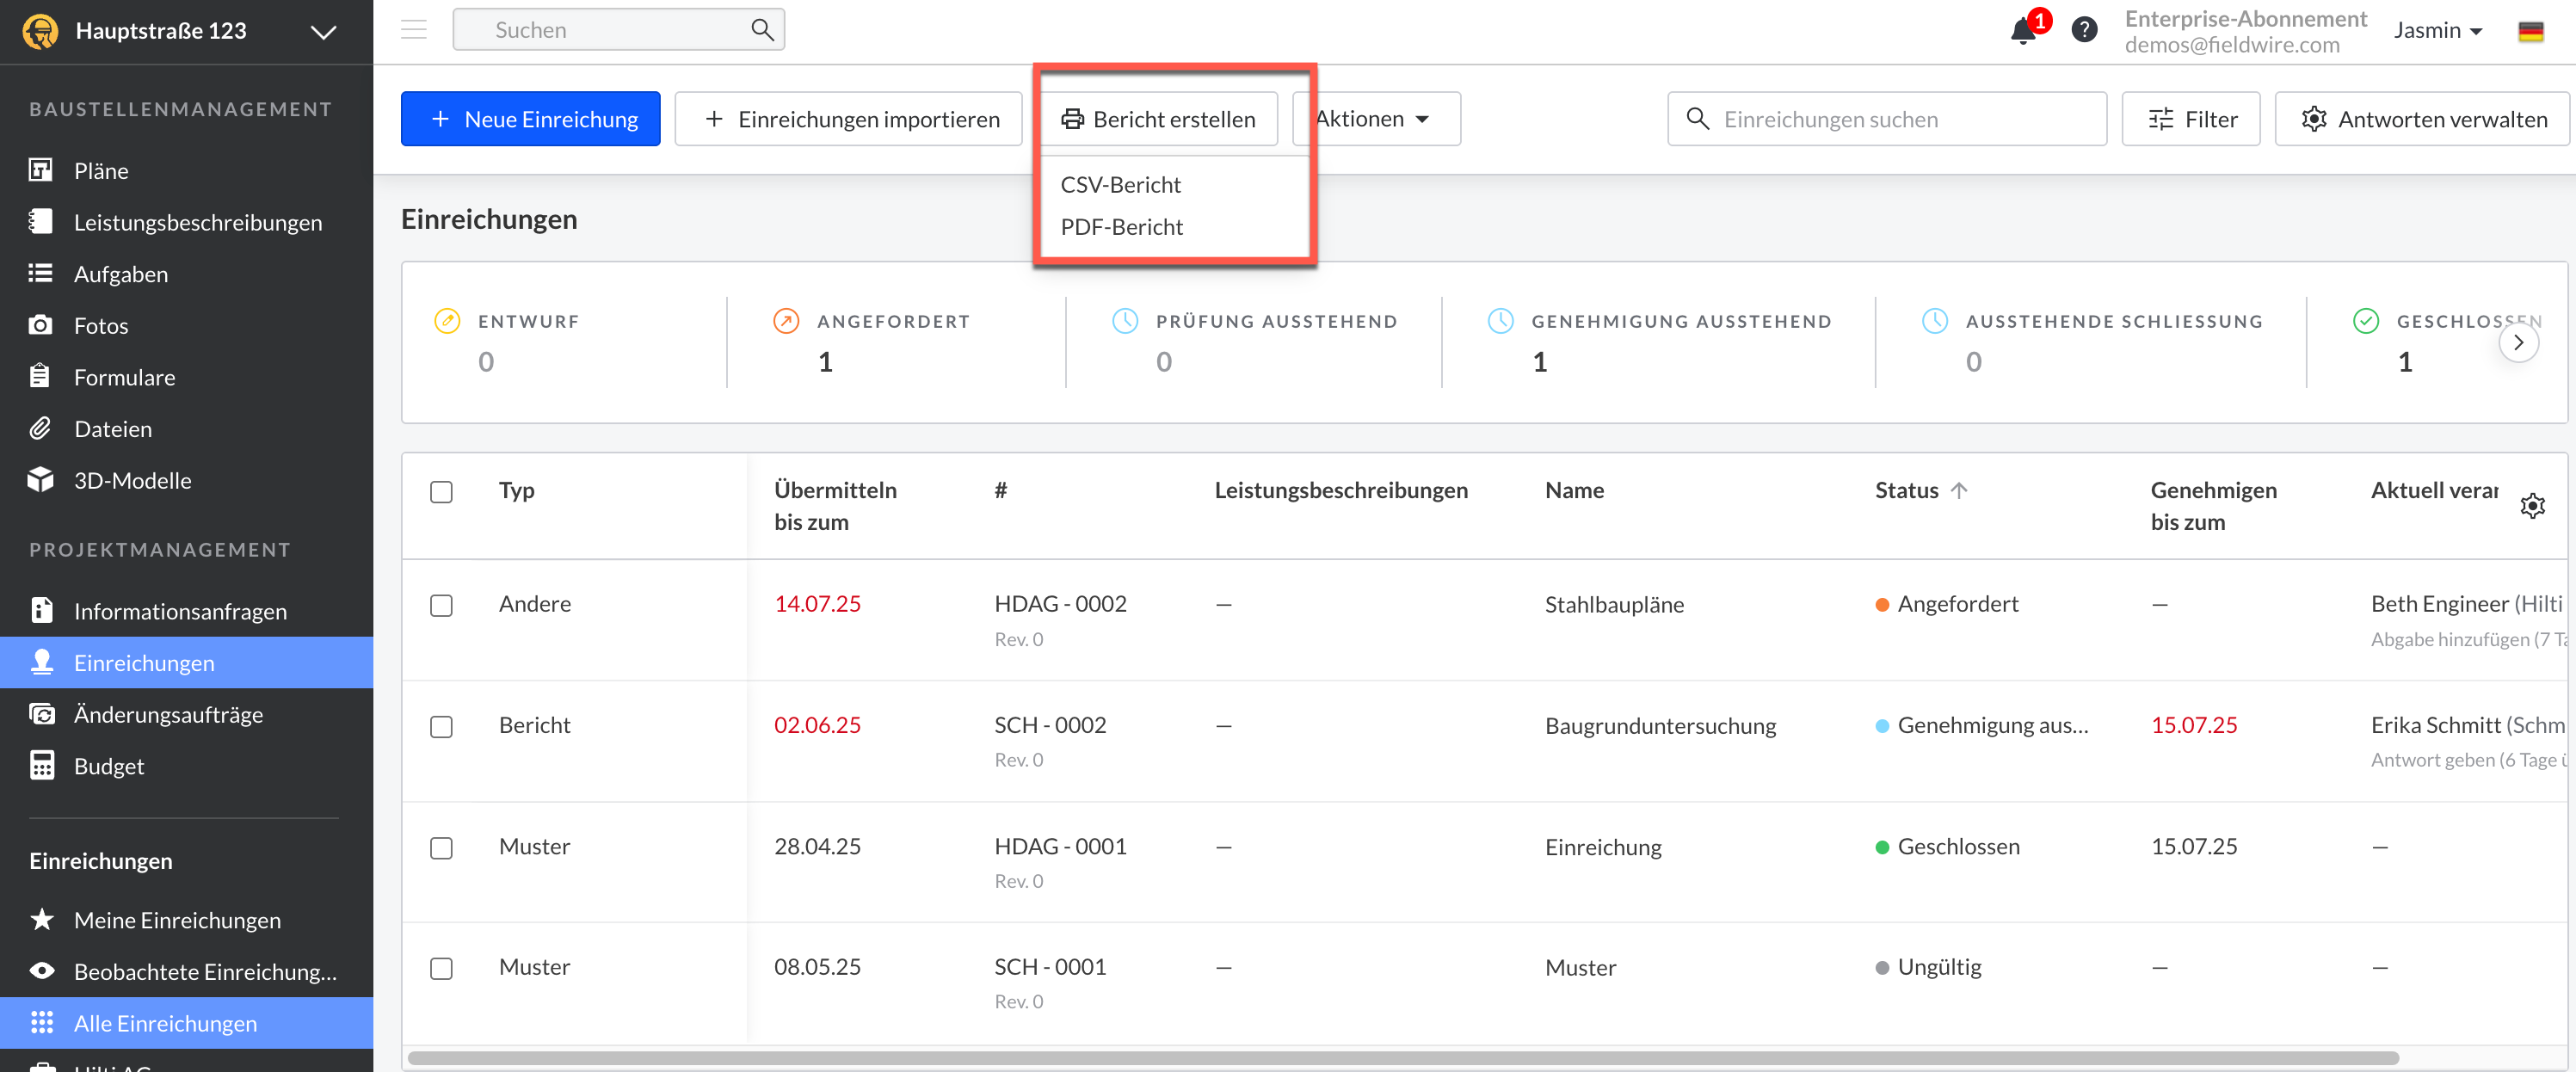Open the Filter button

point(2191,119)
